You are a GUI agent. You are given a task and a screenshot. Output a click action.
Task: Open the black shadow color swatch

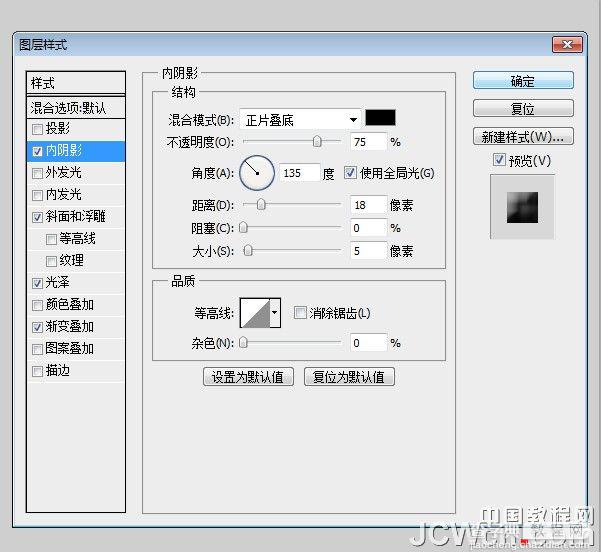tap(380, 117)
